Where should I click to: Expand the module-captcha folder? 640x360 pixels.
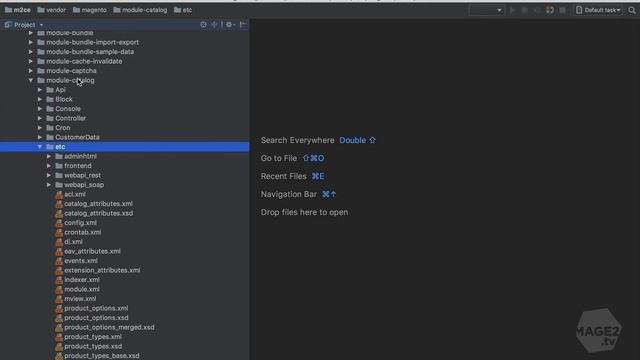click(x=31, y=71)
